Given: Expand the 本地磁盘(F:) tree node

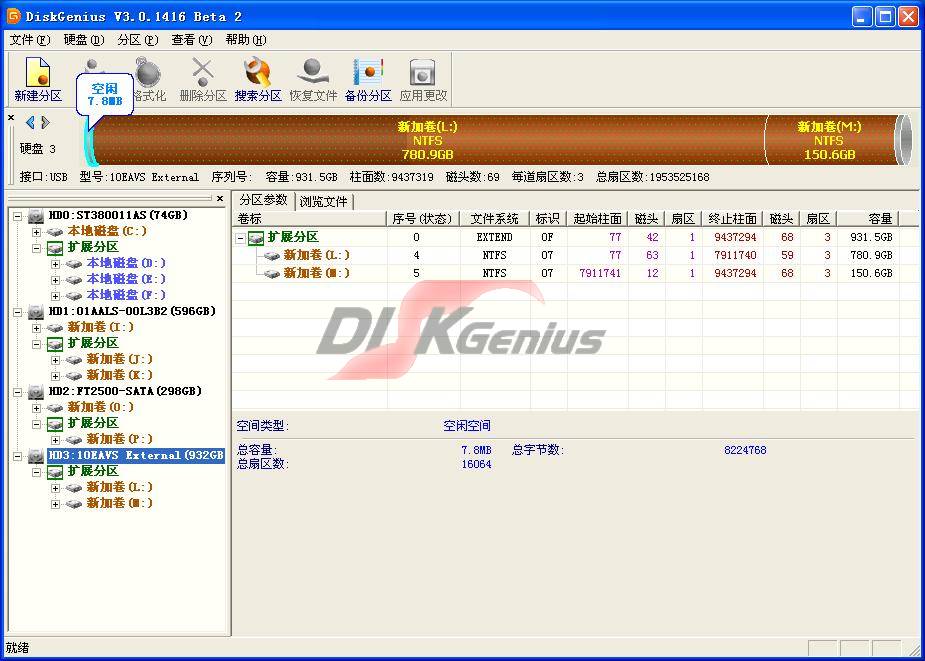Looking at the screenshot, I should pos(55,296).
